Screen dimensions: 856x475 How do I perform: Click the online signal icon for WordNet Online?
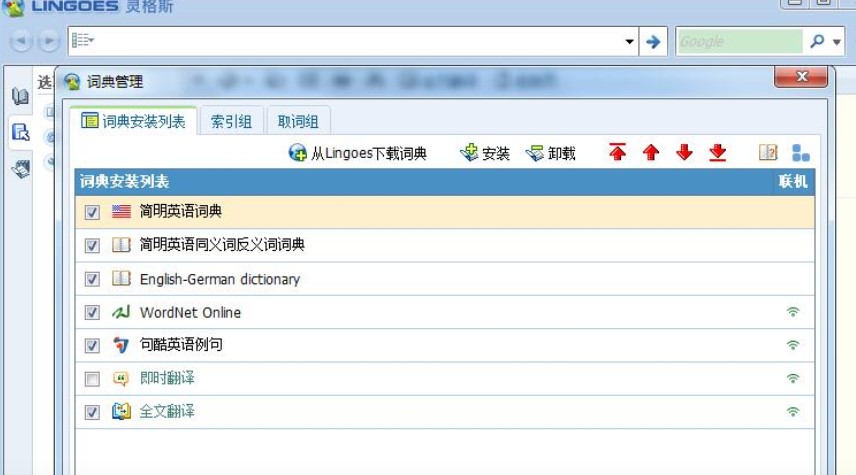(x=793, y=312)
